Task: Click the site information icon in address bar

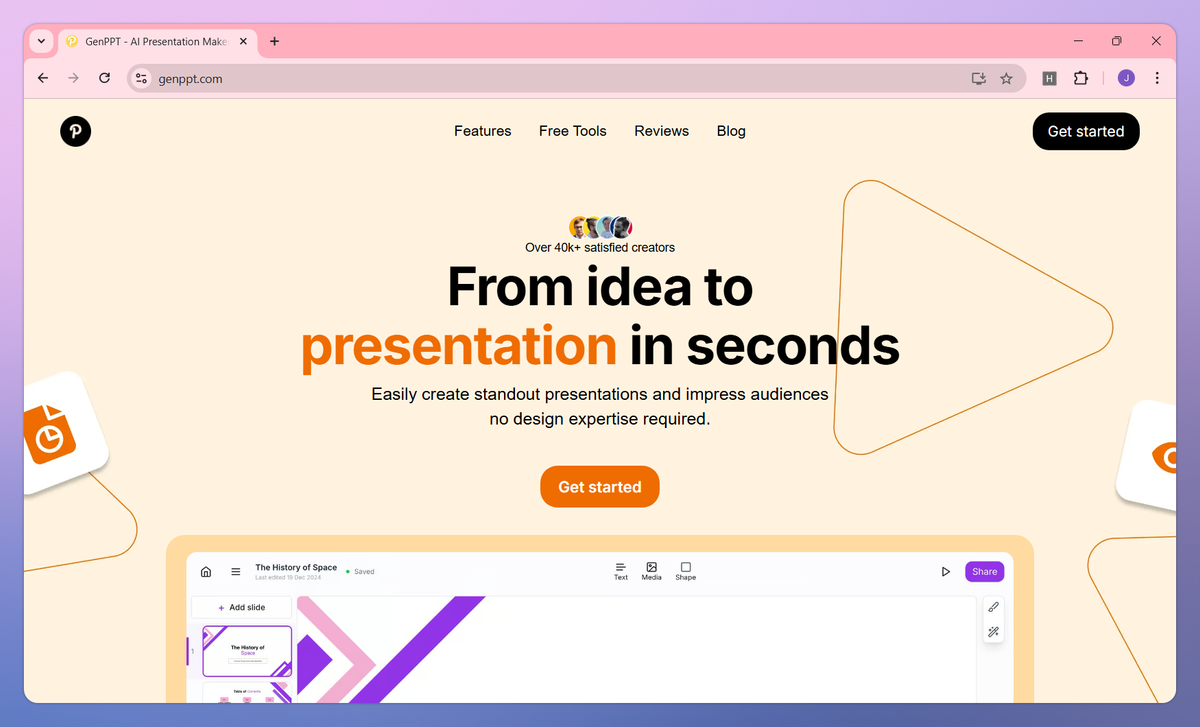Action: [x=141, y=78]
